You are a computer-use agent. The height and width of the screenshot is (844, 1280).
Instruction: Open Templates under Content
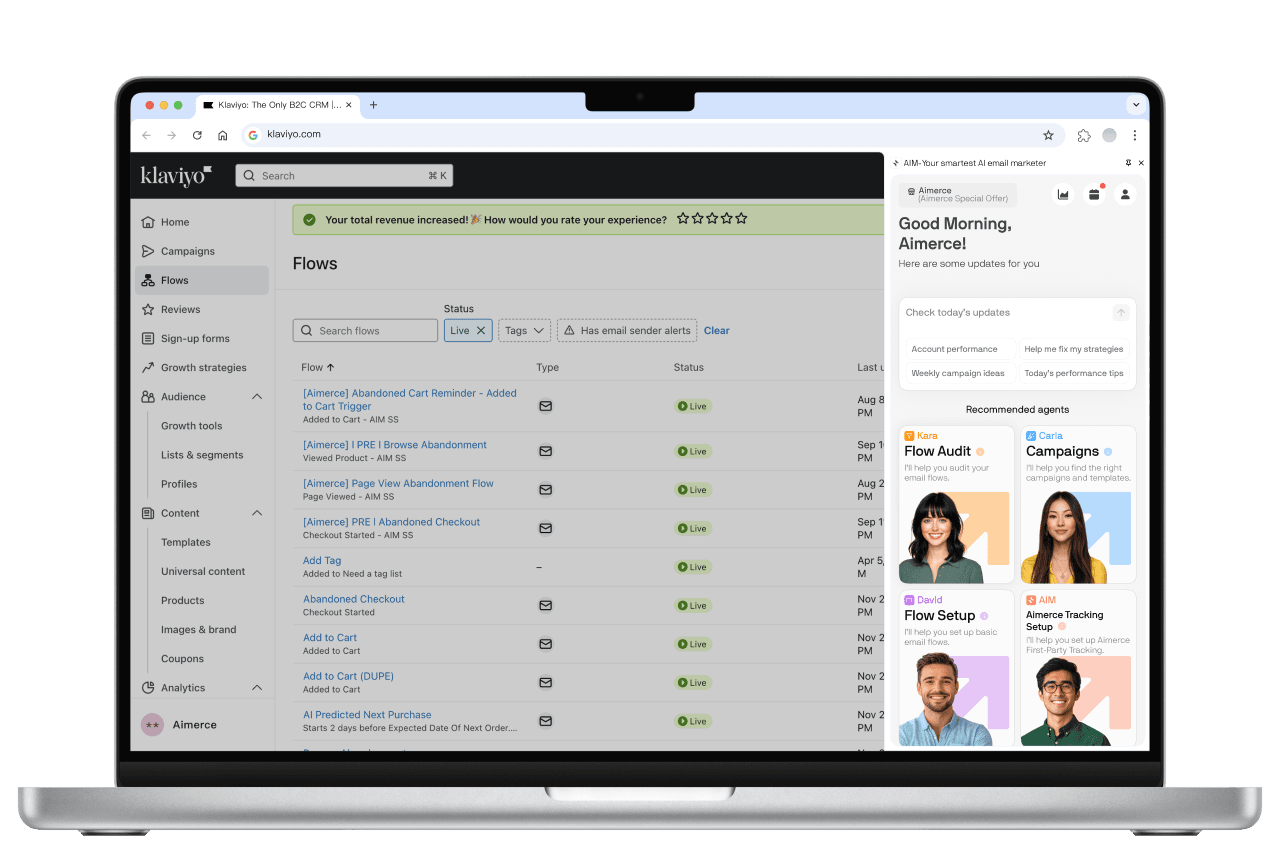186,542
